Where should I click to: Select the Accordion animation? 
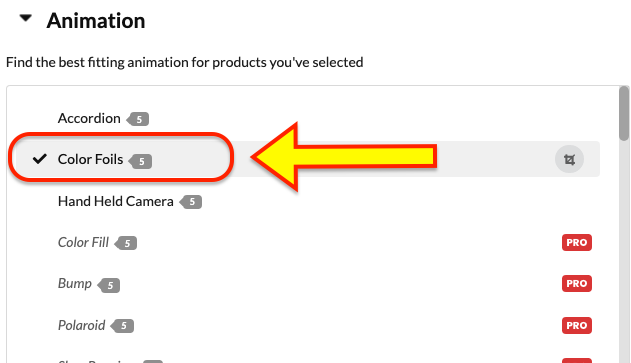pyautogui.click(x=89, y=118)
